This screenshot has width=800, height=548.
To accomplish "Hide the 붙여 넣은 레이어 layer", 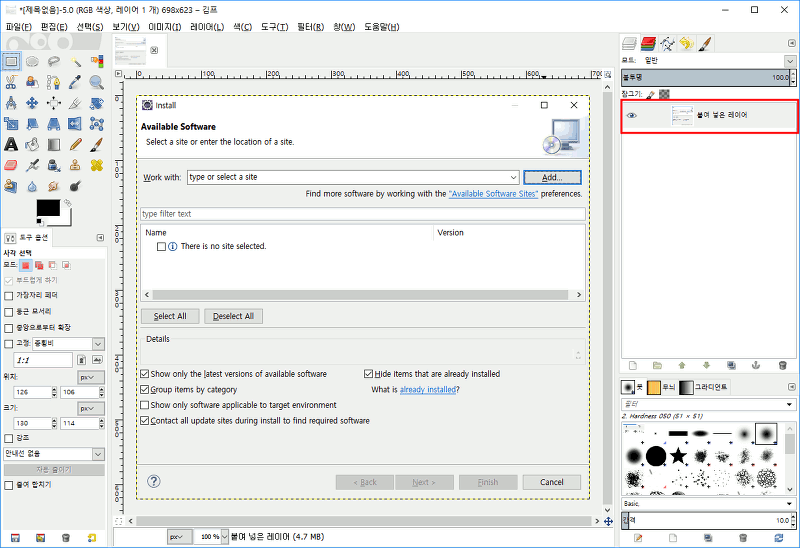I will pyautogui.click(x=631, y=116).
